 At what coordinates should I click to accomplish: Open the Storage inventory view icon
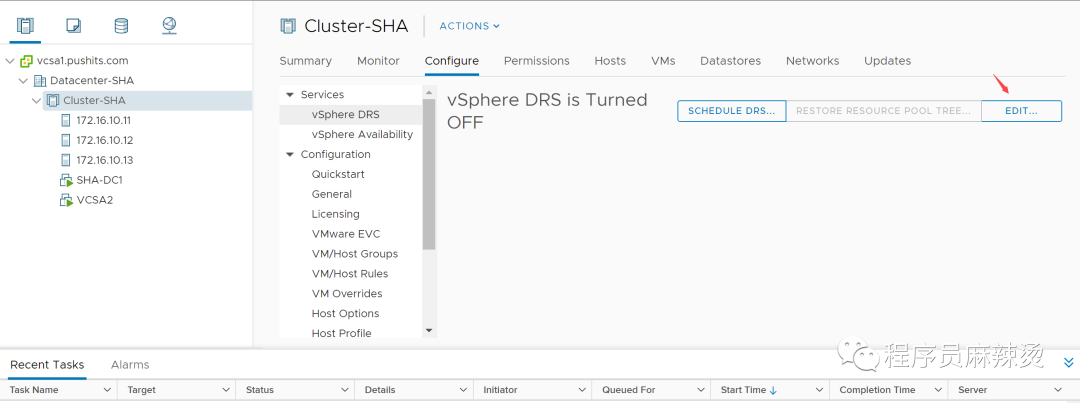pos(121,26)
